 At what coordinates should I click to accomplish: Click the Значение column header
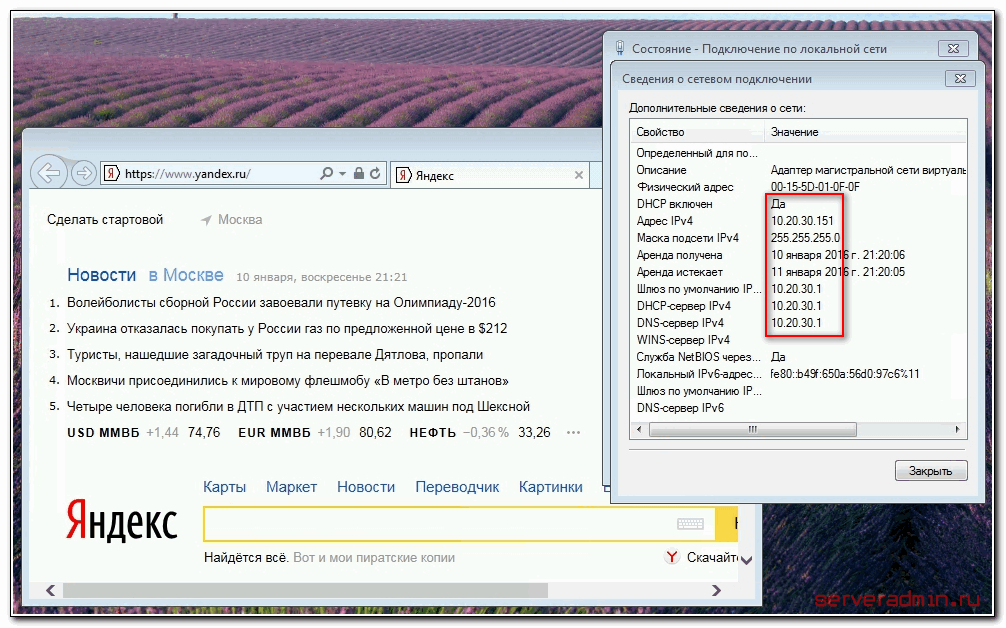[x=865, y=132]
